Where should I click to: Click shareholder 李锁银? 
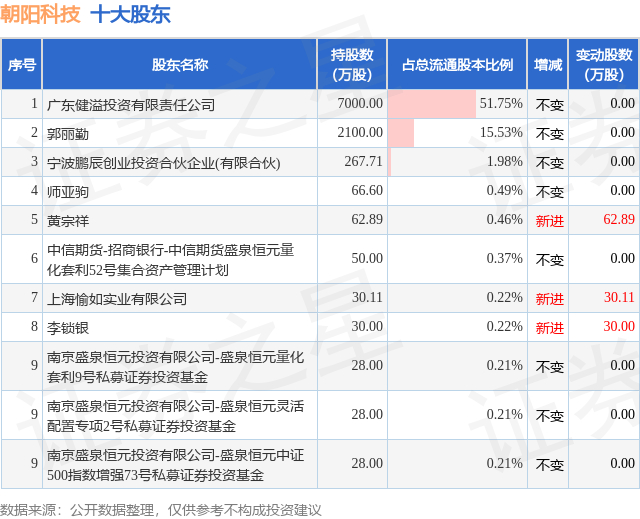coord(68,328)
